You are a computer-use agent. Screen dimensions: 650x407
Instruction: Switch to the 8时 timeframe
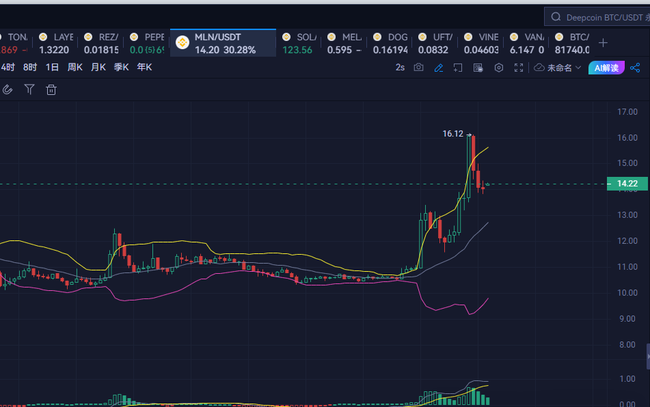click(30, 67)
